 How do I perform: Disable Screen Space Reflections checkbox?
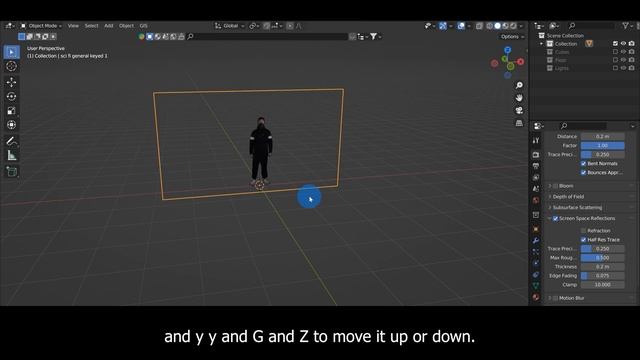555,219
